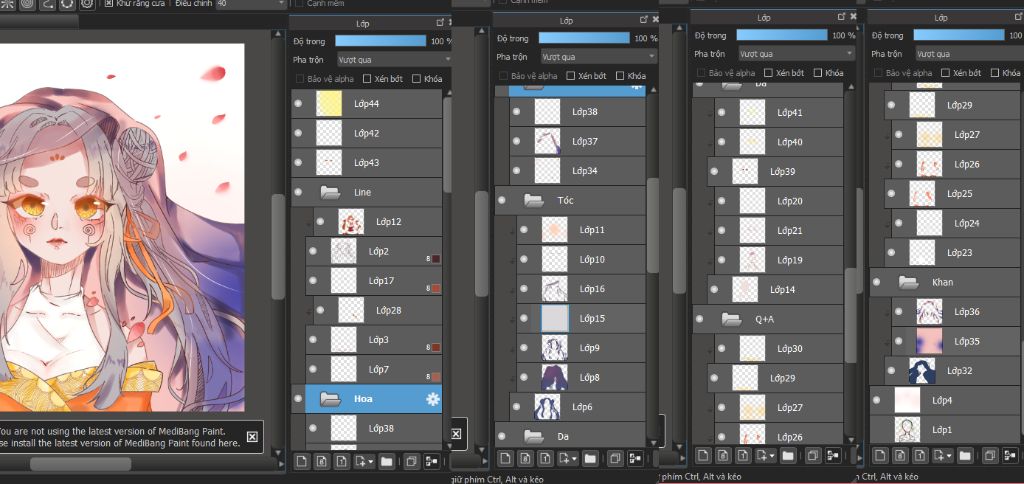Screen dimensions: 1024x484
Task: Merge layer down in panel with Khan folder
Action: click(x=1010, y=455)
